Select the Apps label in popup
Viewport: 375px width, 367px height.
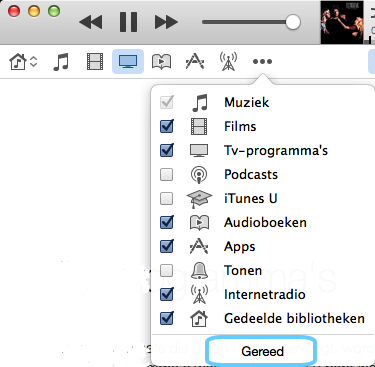240,247
